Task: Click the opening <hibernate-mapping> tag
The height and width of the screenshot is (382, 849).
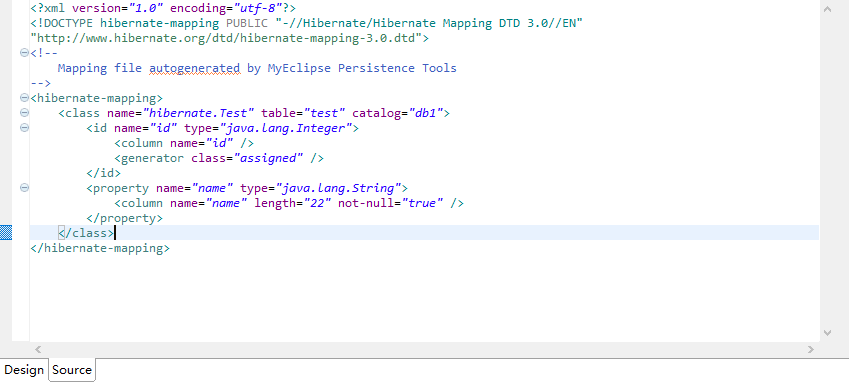Action: [x=96, y=98]
